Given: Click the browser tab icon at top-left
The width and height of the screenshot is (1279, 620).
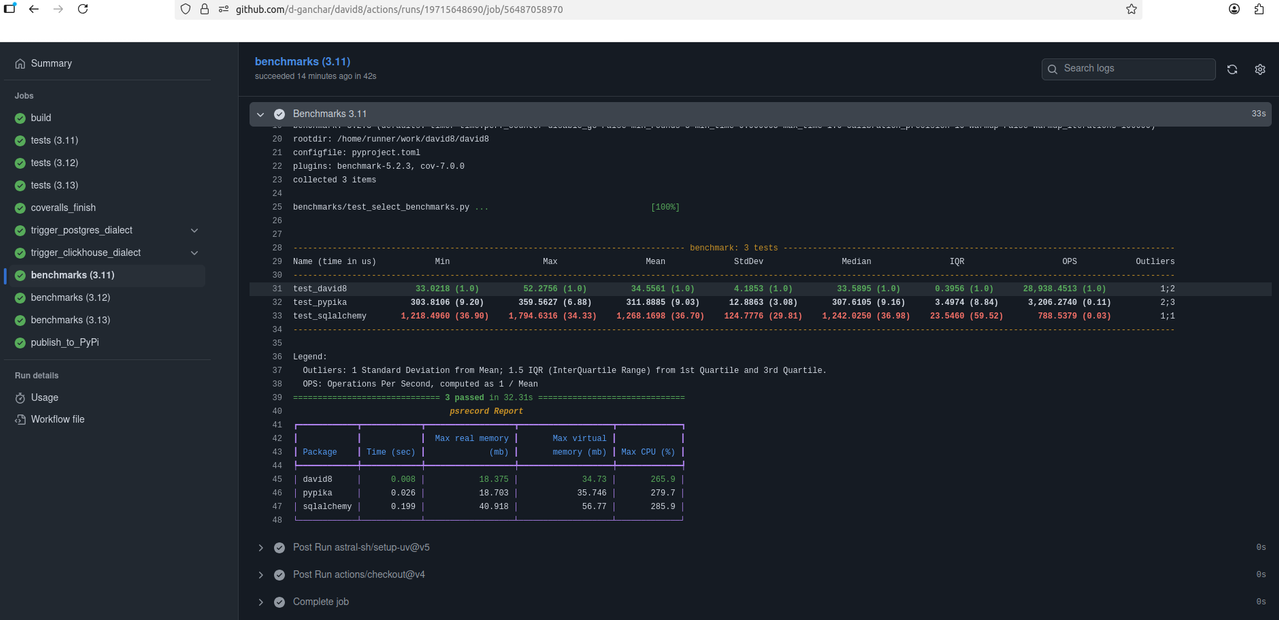Looking at the screenshot, I should point(9,8).
